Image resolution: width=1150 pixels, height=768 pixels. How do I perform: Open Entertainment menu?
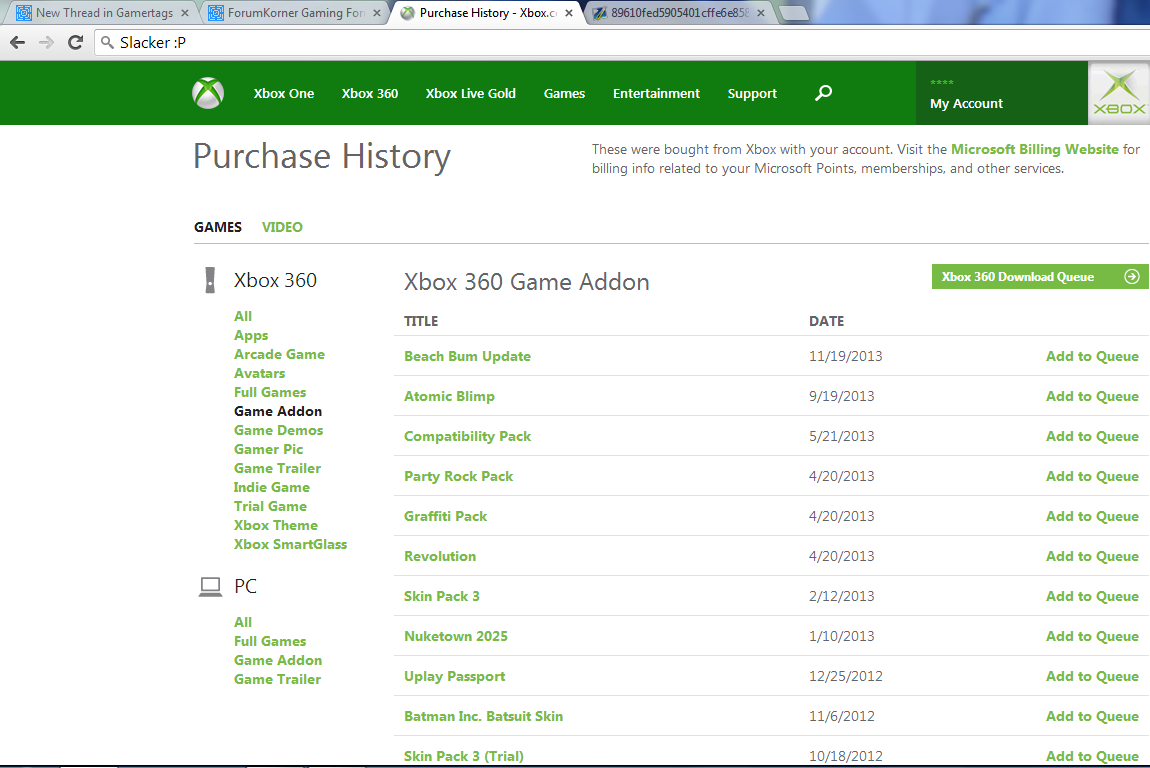point(656,93)
